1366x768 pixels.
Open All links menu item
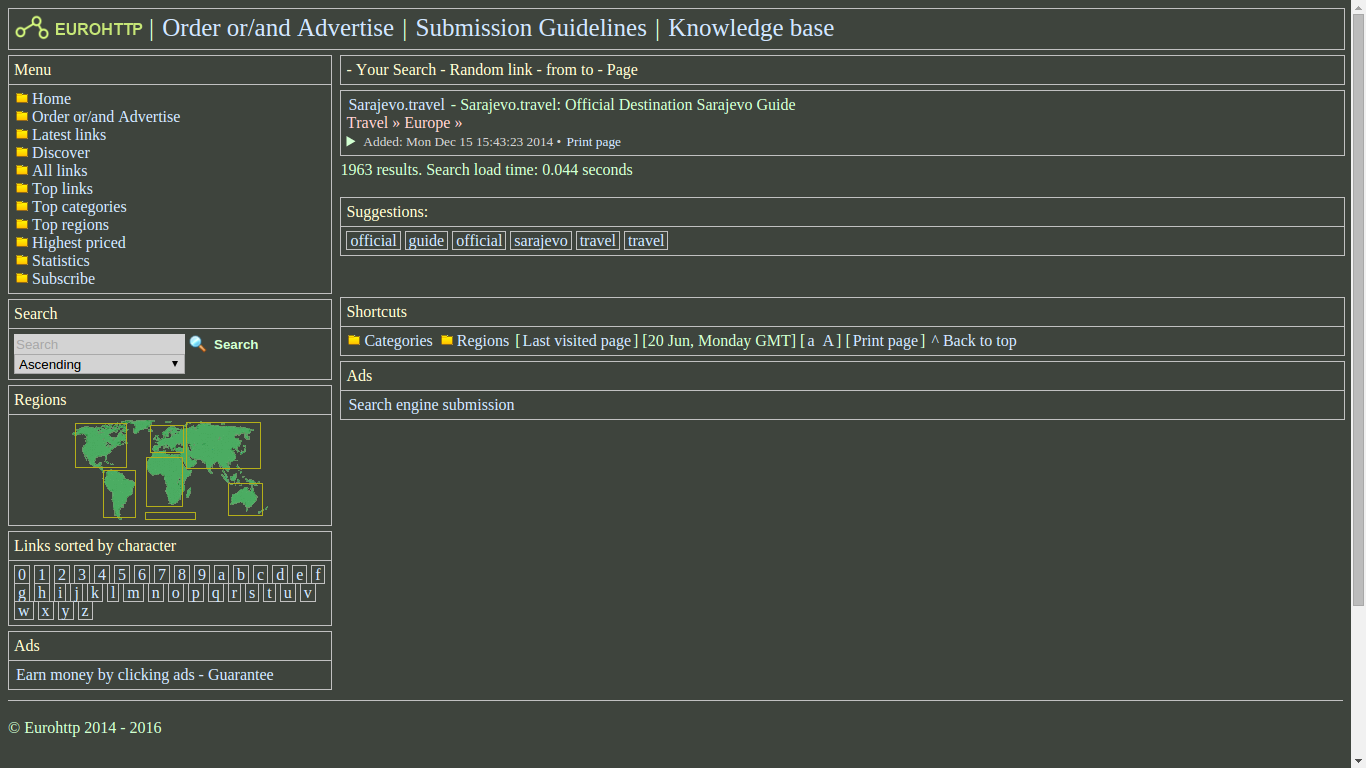(x=60, y=170)
